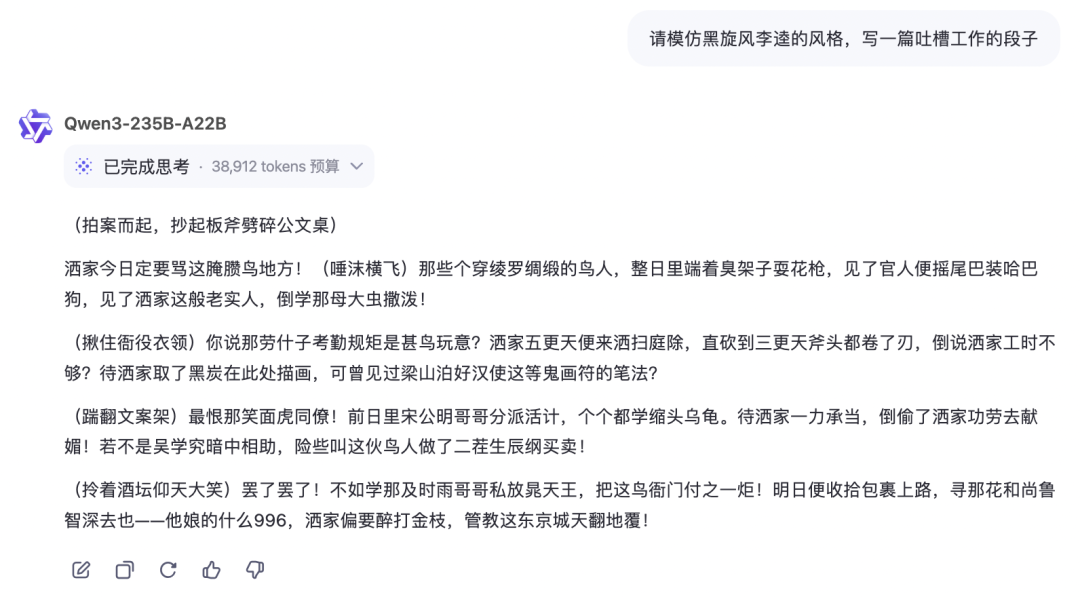Click the Qwen3-235B-A22B model name
1080x597 pixels.
(x=145, y=123)
